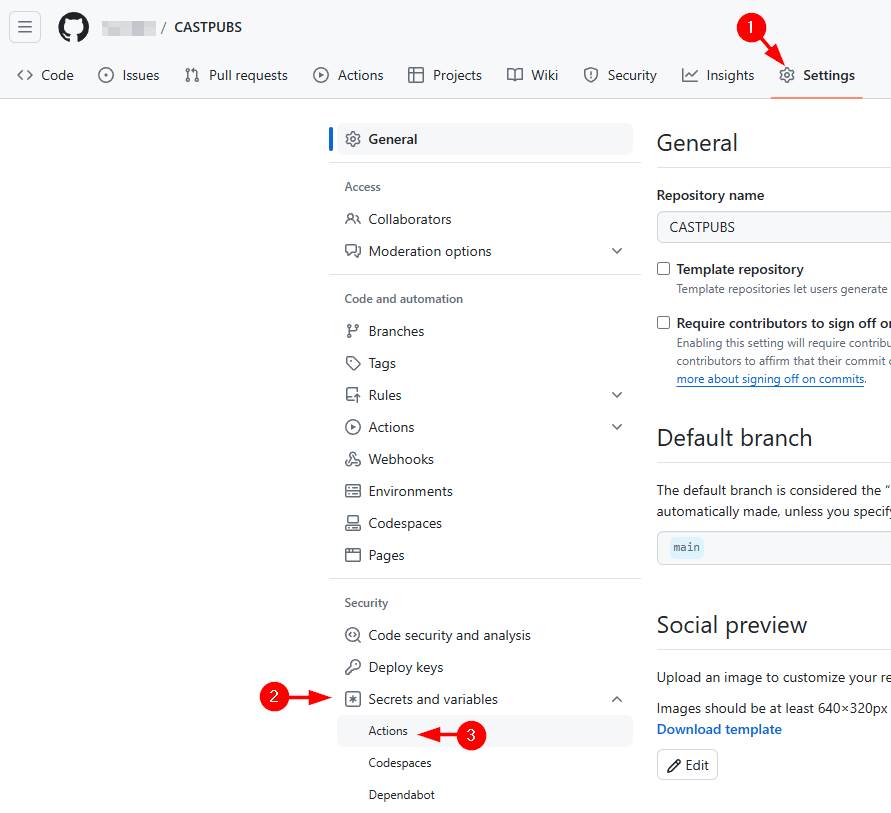The height and width of the screenshot is (813, 891).
Task: Enable the Template repository checkbox
Action: [663, 269]
